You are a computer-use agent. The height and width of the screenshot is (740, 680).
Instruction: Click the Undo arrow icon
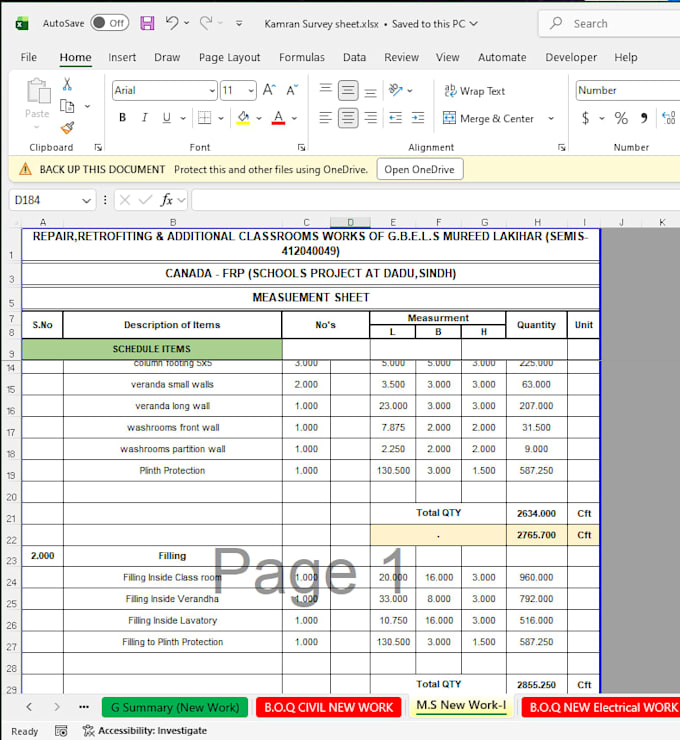pos(172,23)
